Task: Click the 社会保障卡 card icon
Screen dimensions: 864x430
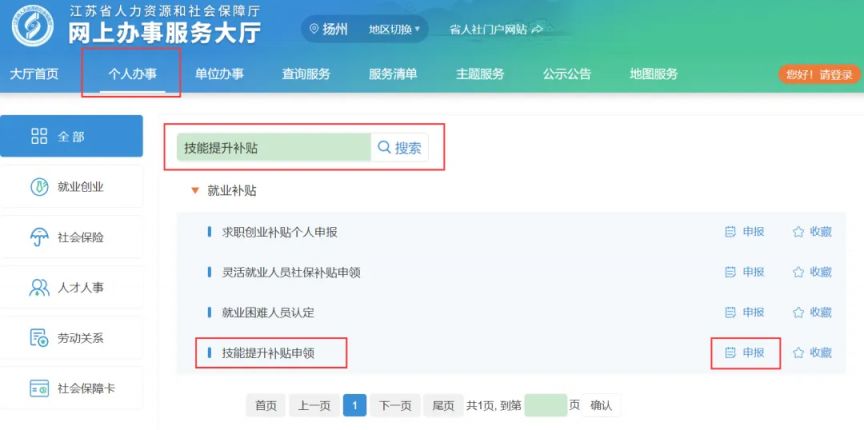Action: (x=39, y=388)
